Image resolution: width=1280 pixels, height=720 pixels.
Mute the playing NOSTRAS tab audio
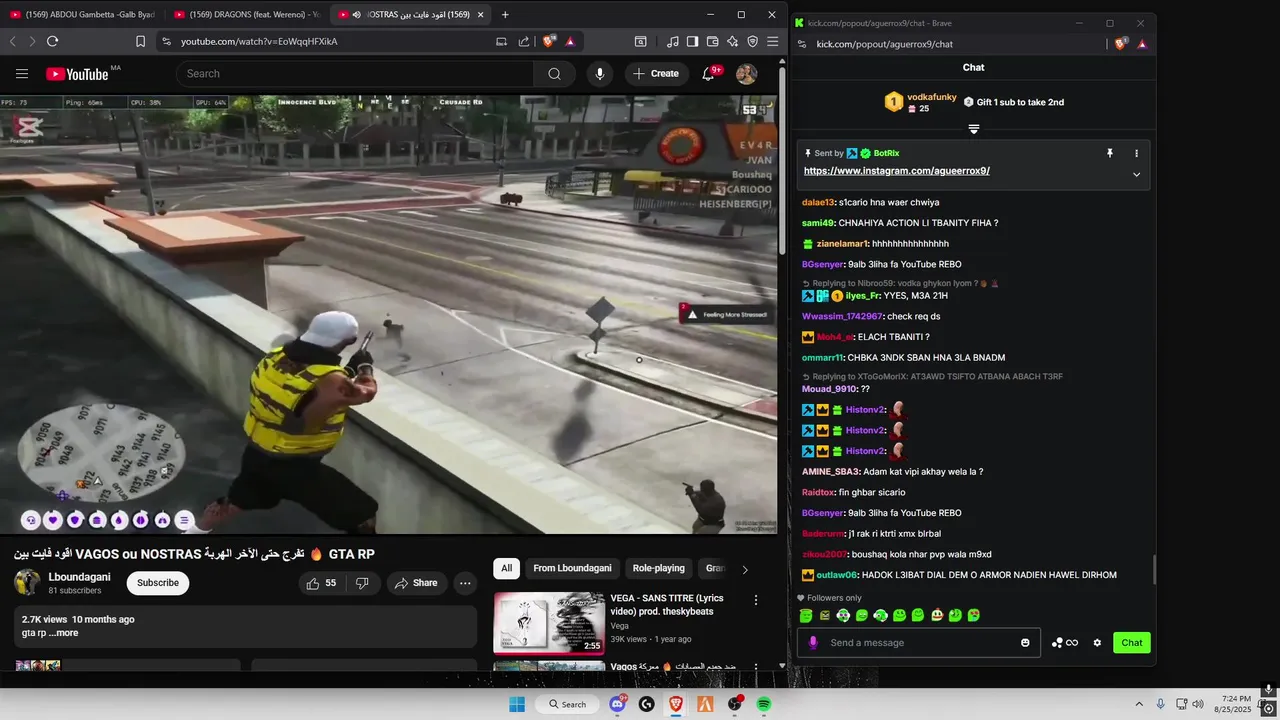pos(357,15)
